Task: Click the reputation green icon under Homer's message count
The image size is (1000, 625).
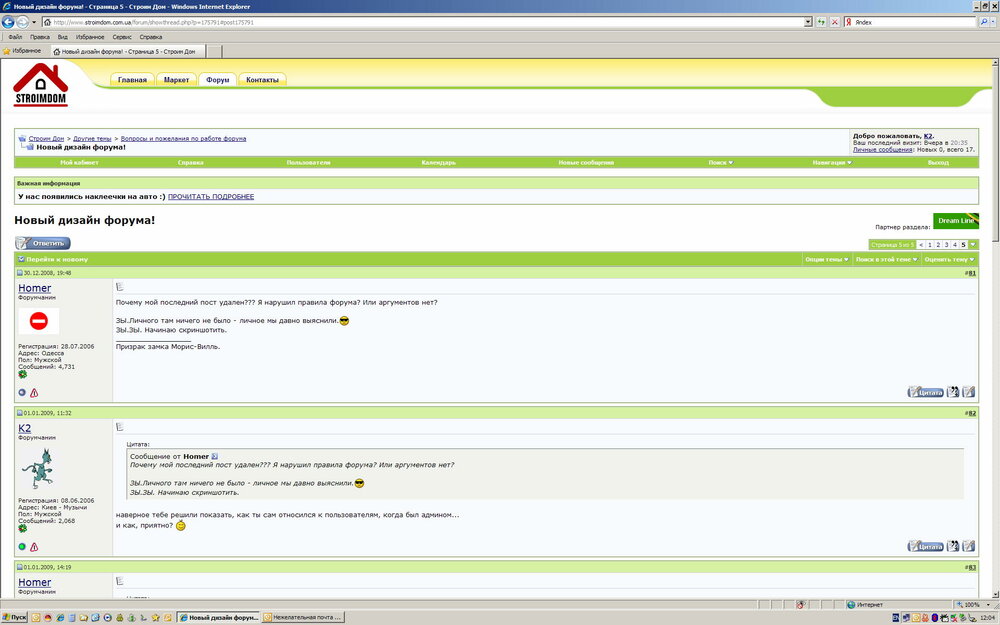Action: pos(22,374)
